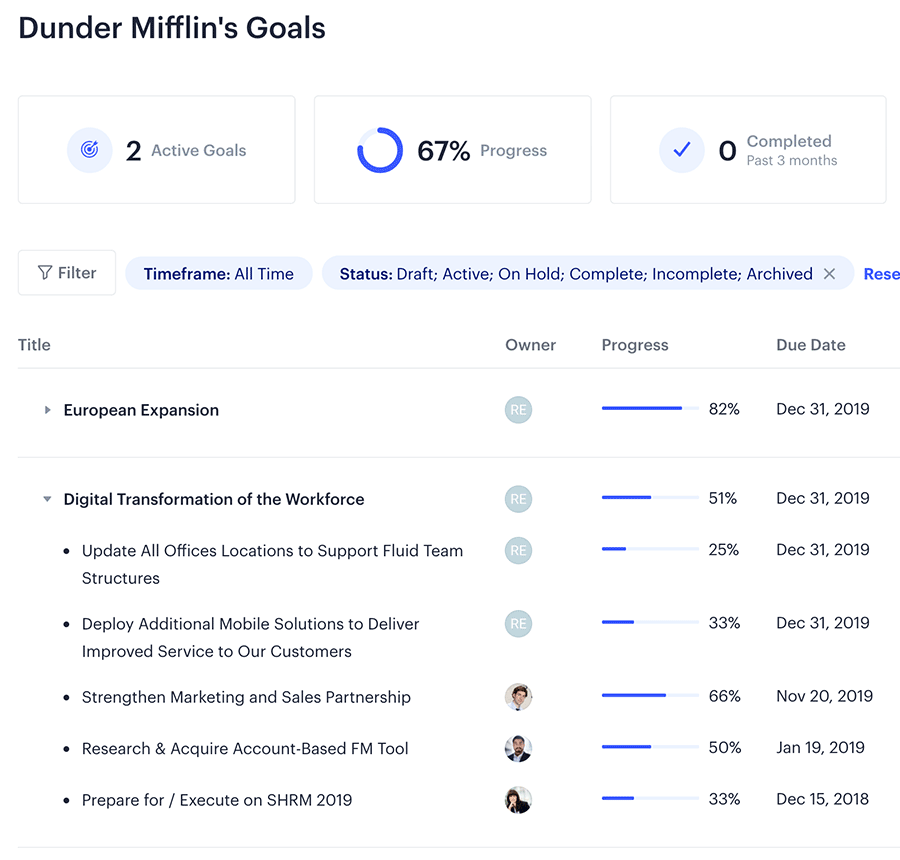Open the Timeframe: All Time filter
The image size is (900, 860).
click(219, 274)
